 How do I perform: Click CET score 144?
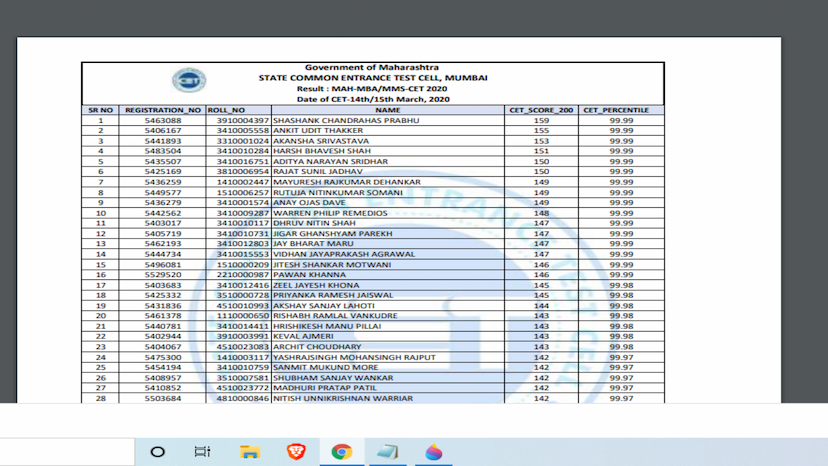(x=541, y=306)
